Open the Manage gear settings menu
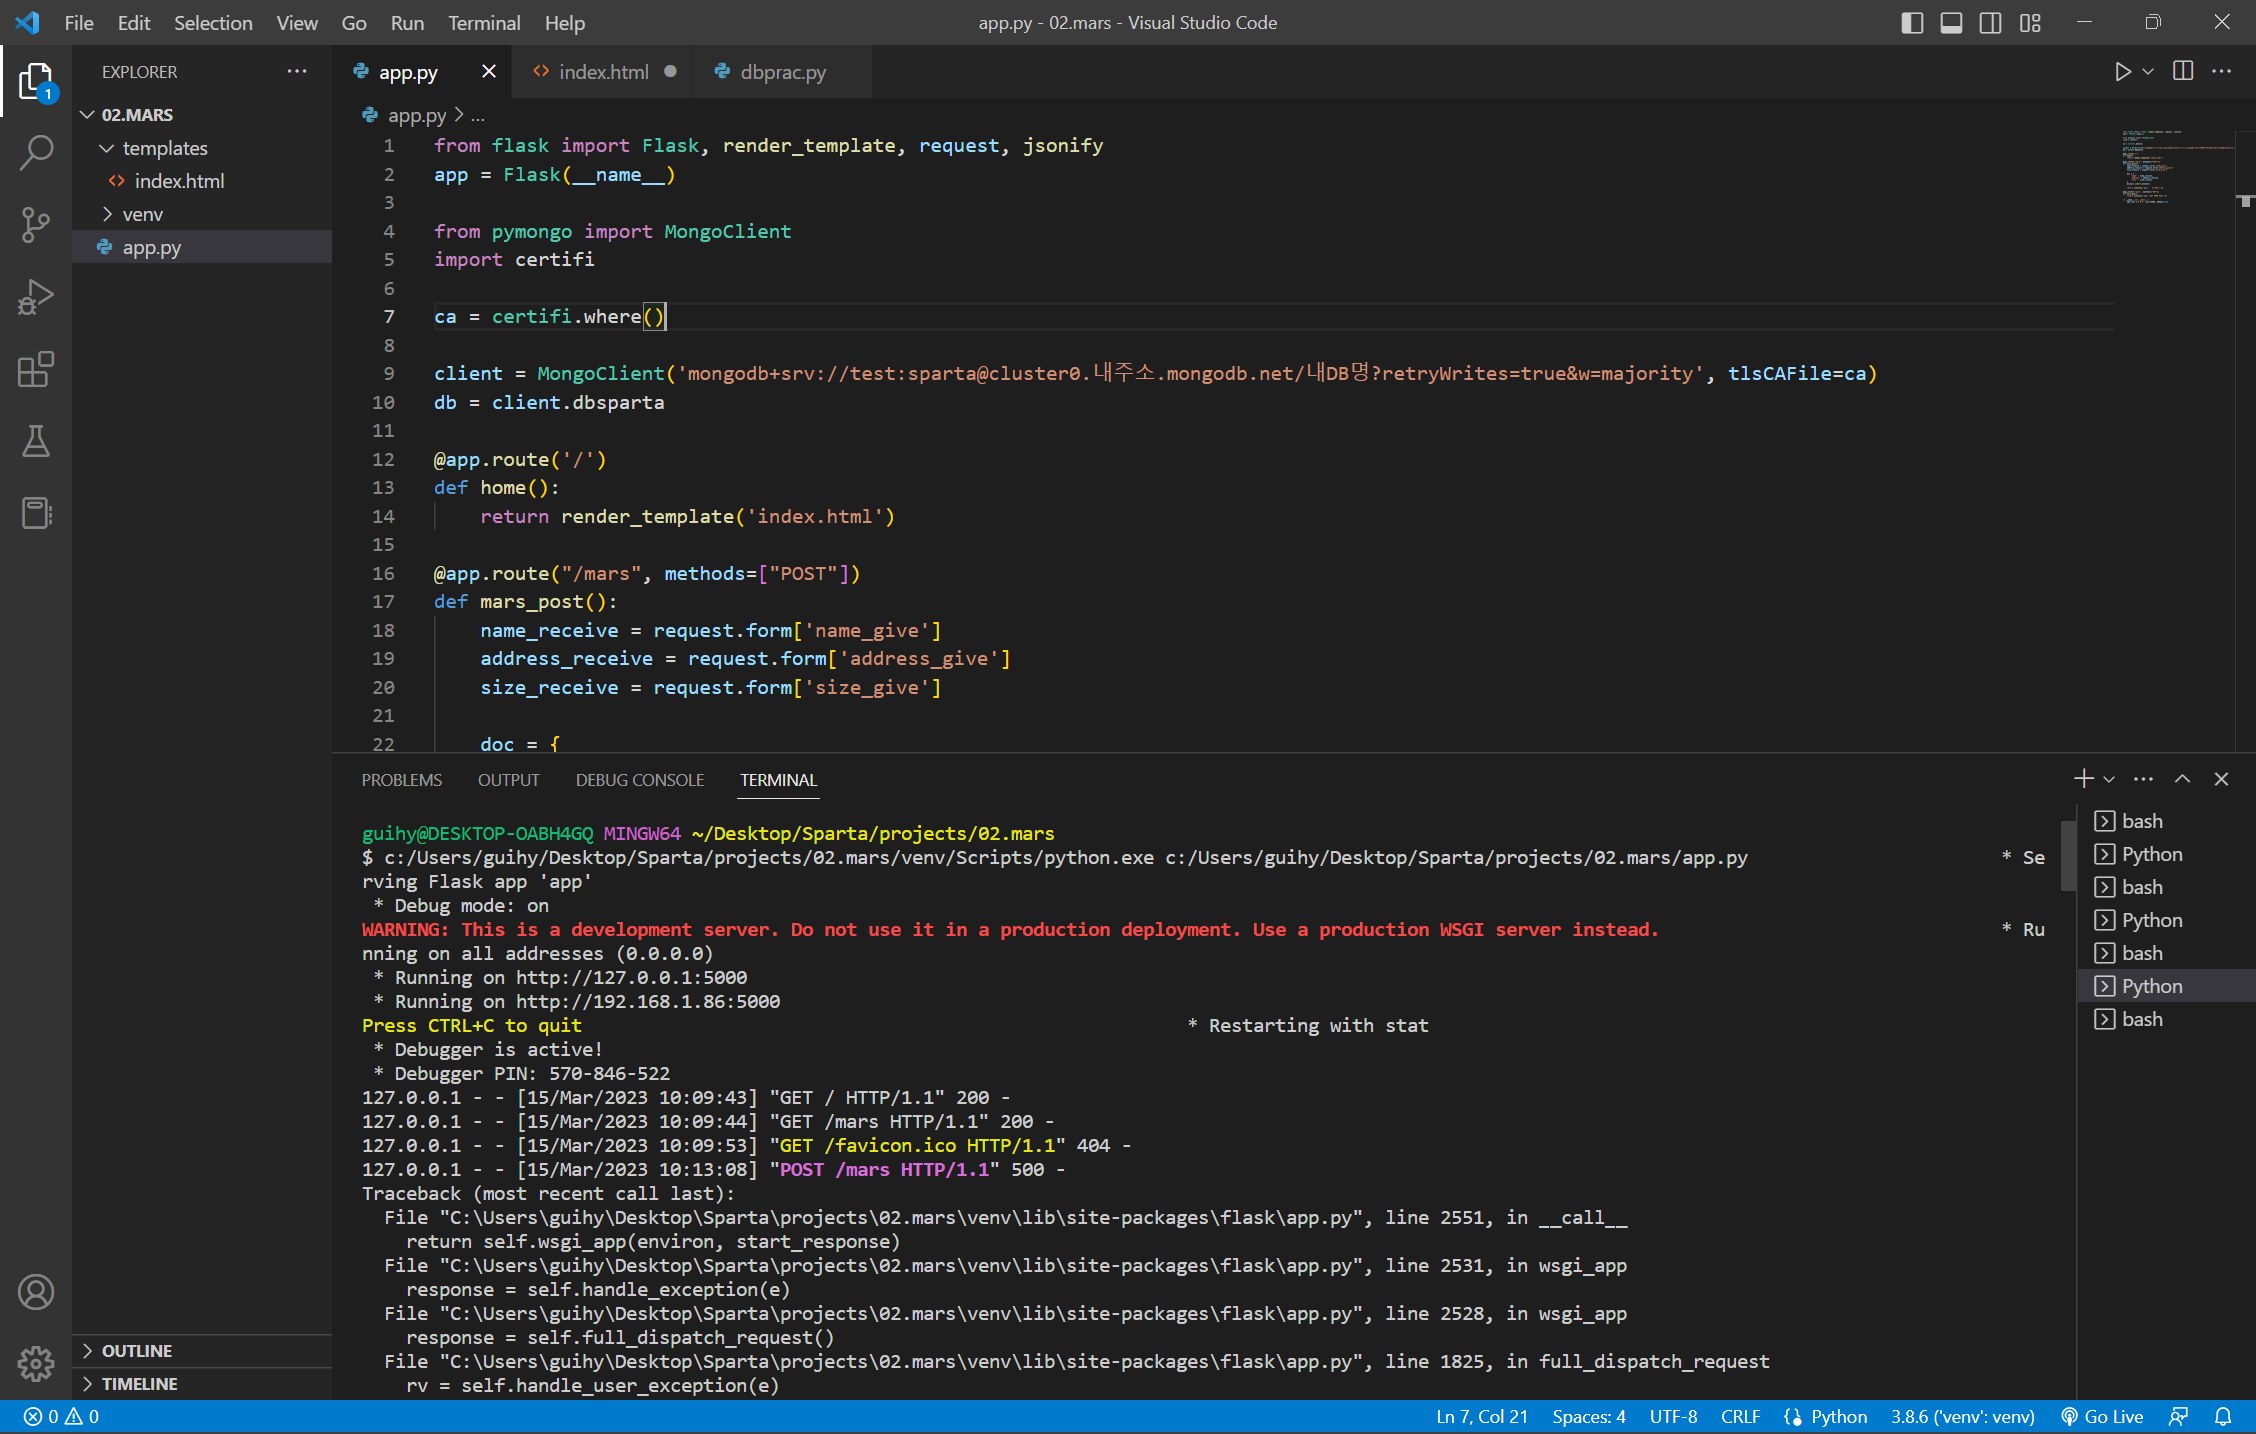This screenshot has height=1434, width=2256. [x=36, y=1363]
